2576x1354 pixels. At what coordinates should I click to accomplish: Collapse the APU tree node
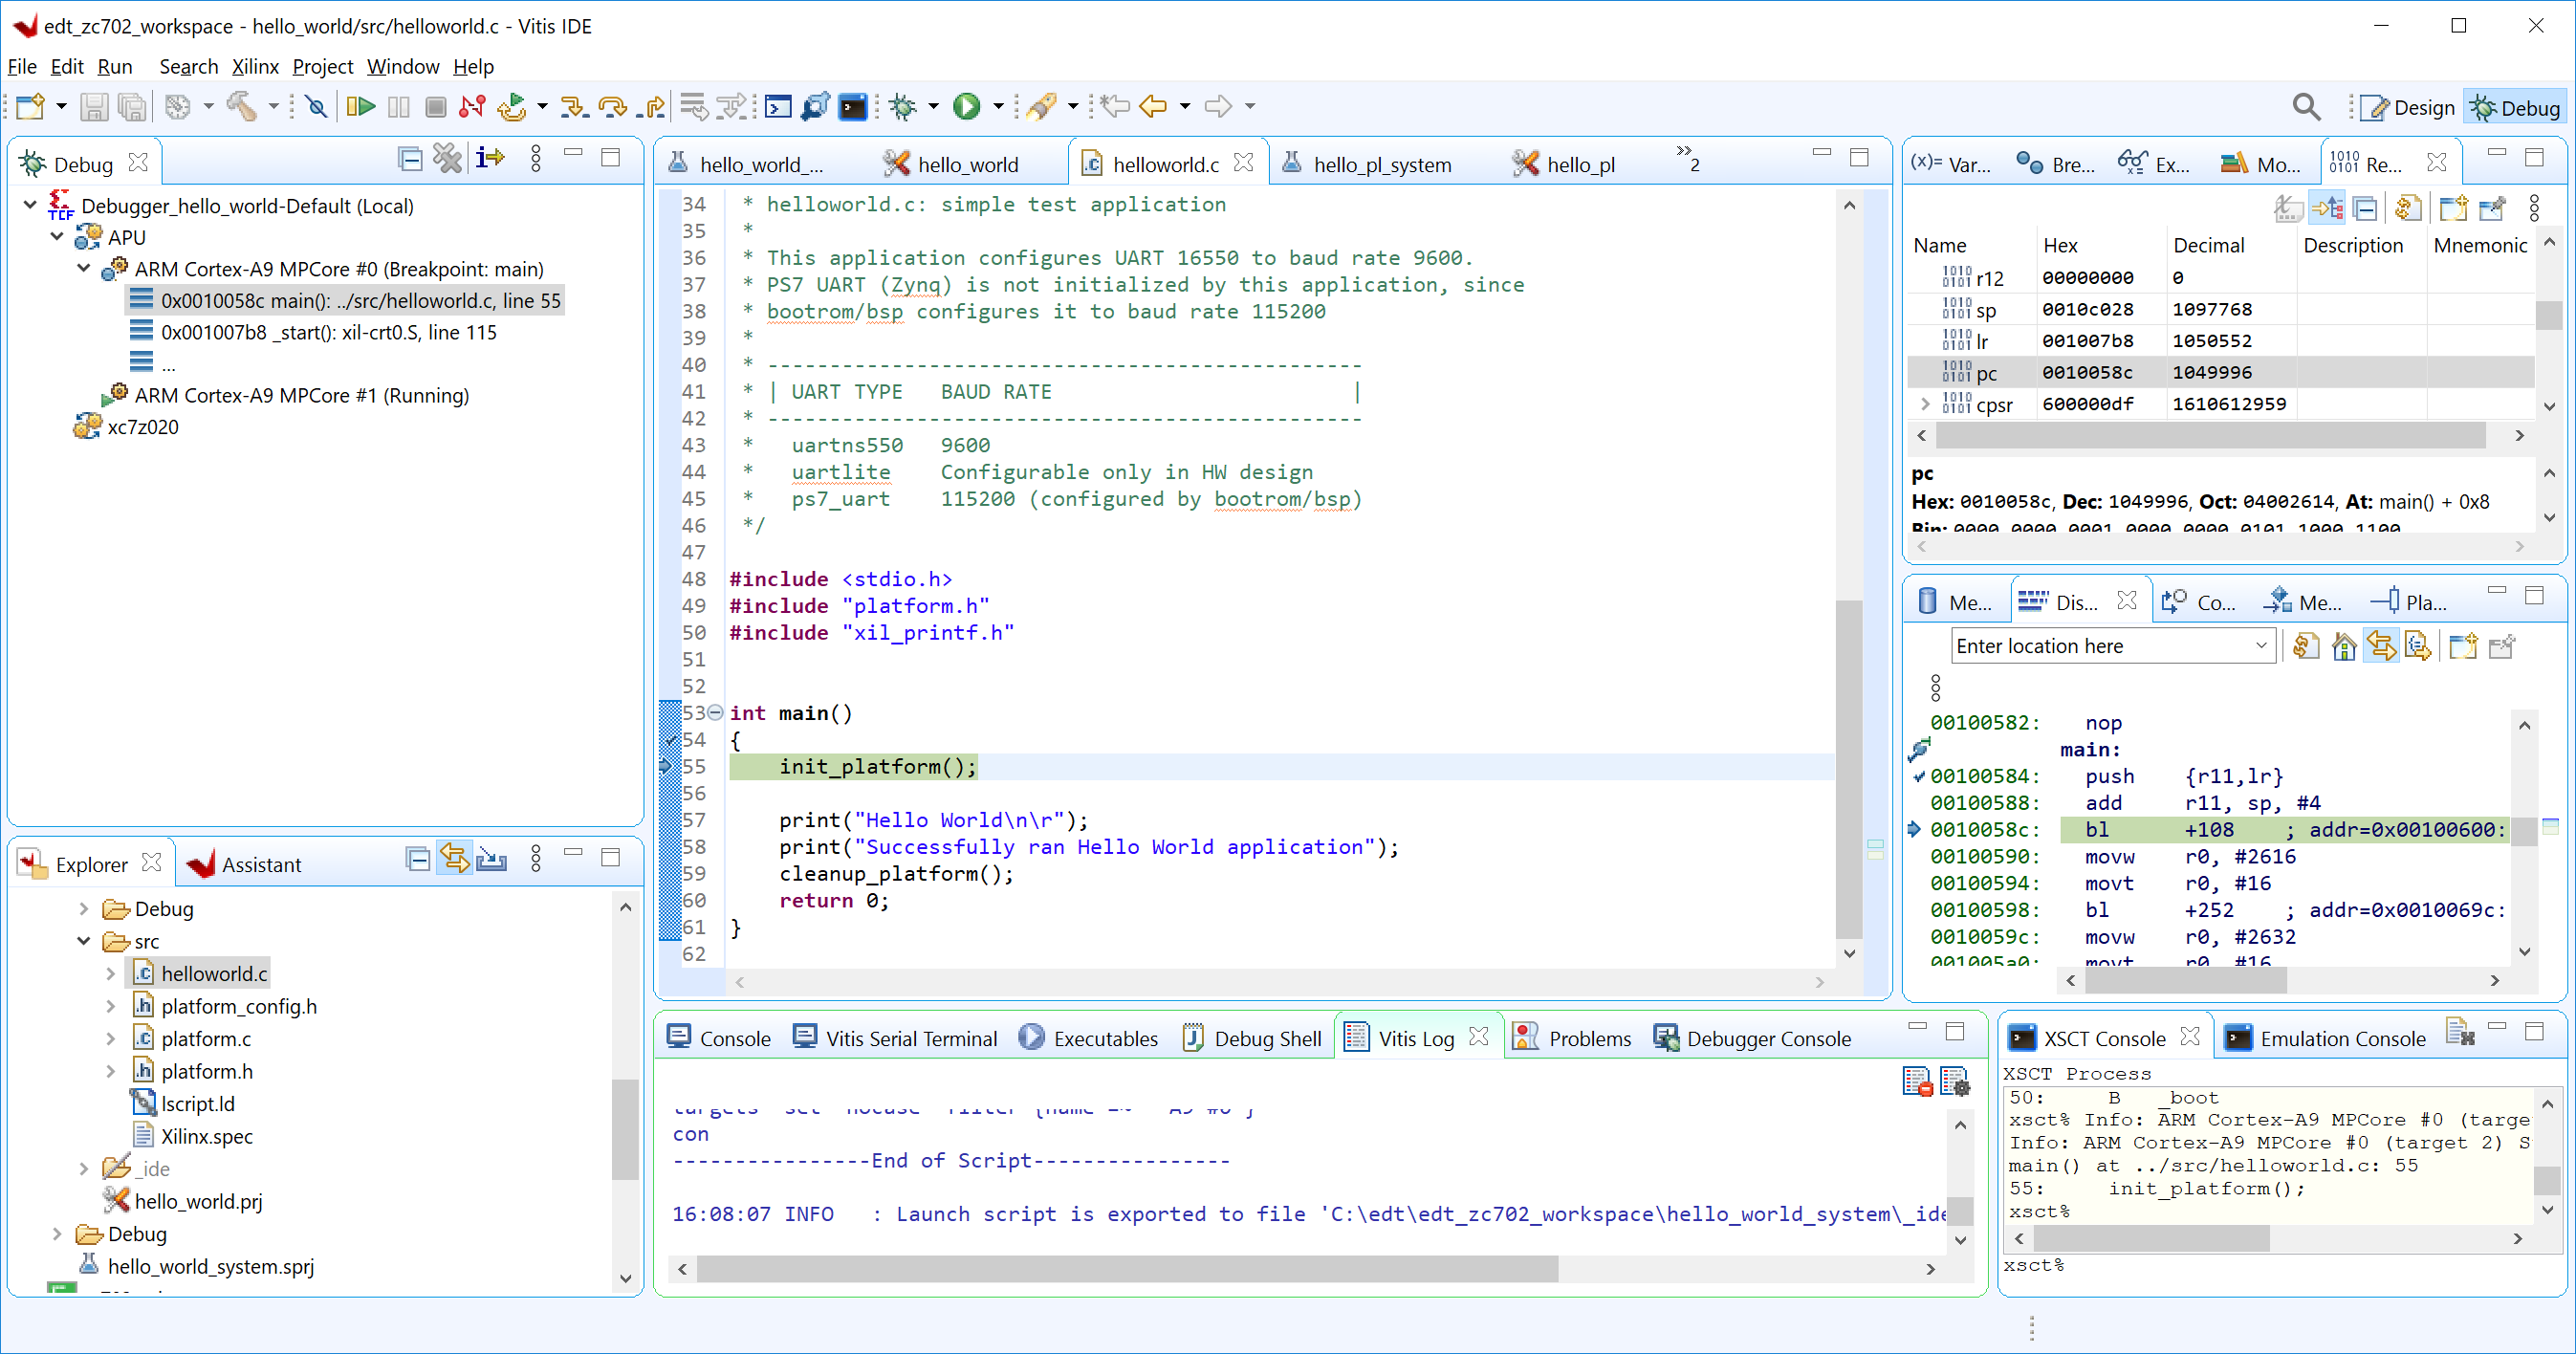pos(58,237)
